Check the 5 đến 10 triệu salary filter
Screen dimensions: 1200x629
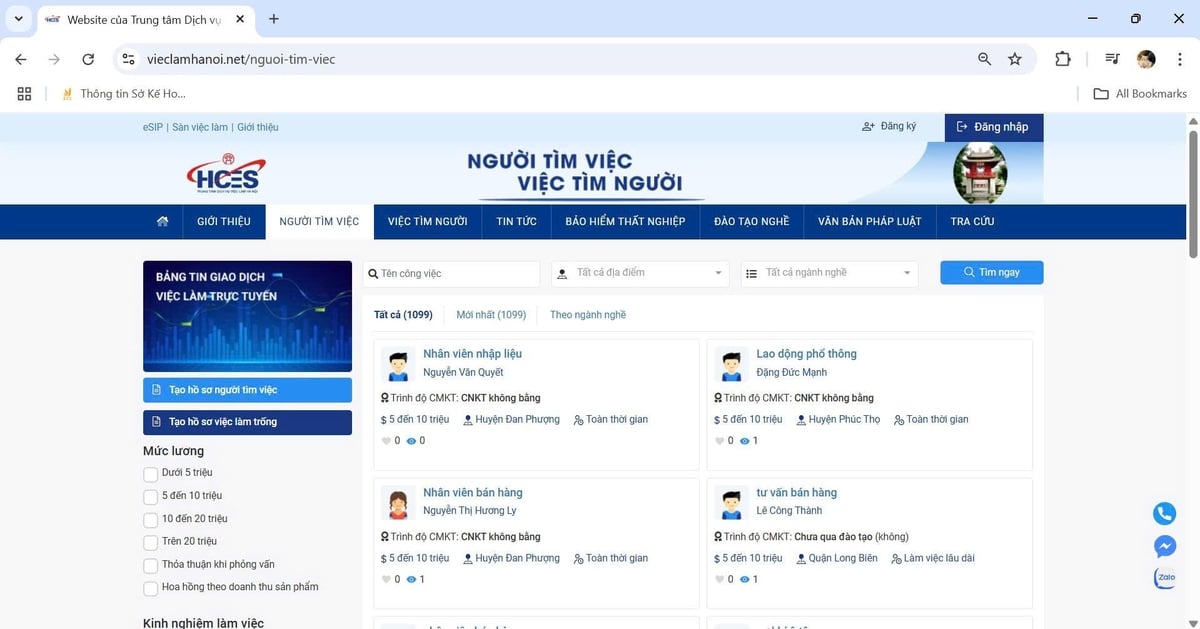151,496
